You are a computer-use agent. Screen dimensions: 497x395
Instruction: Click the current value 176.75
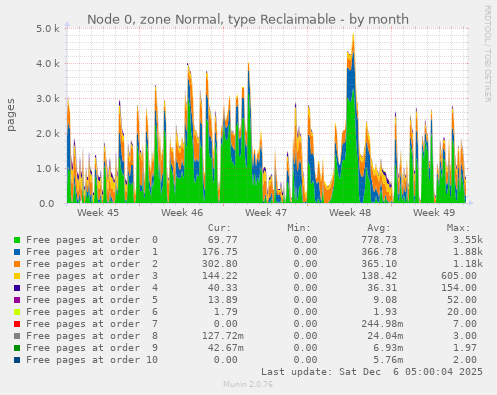pos(220,252)
